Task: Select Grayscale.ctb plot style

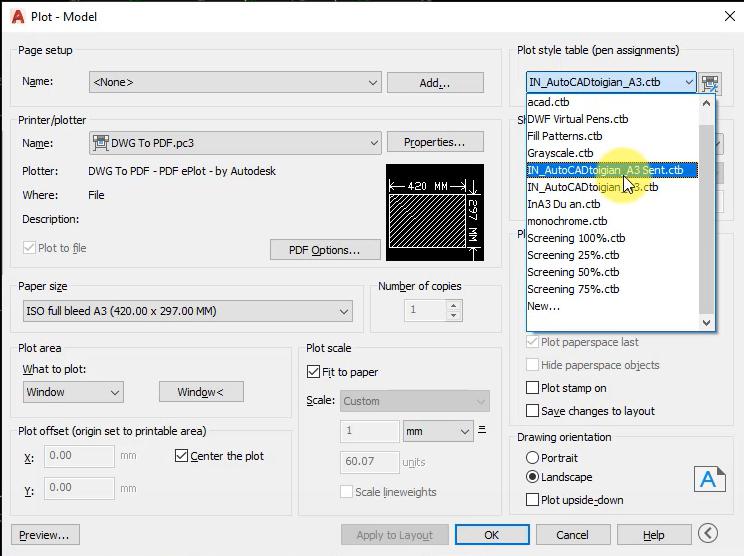Action: click(612, 153)
